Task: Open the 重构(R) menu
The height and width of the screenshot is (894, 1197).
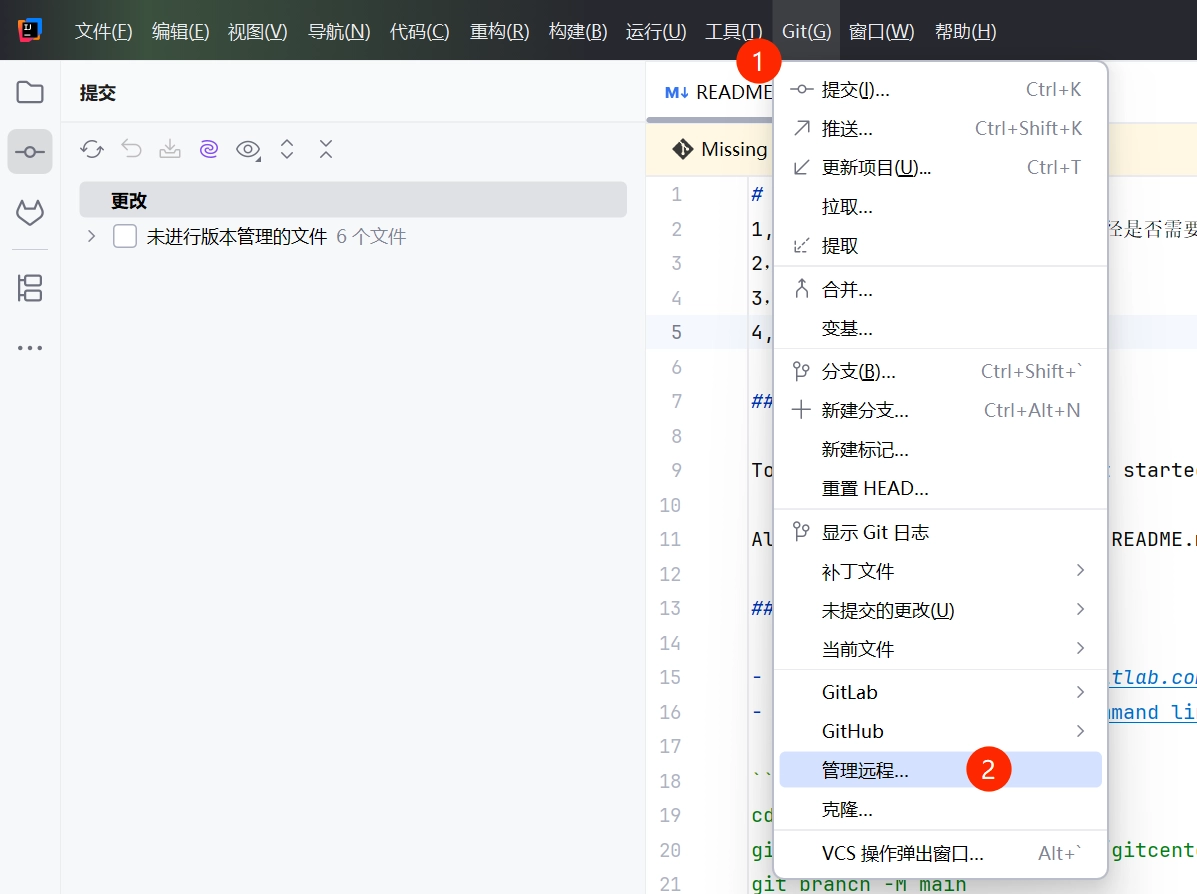Action: [499, 31]
